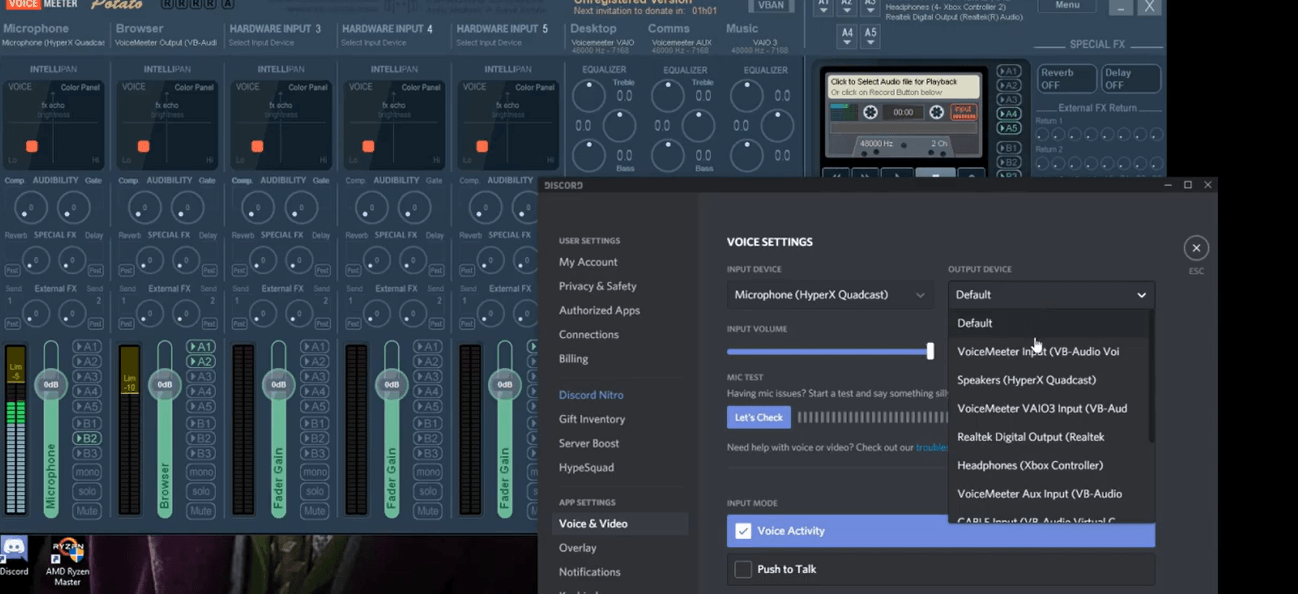The width and height of the screenshot is (1298, 594).
Task: Toggle Reverb OFF button in Special FX
Action: click(1066, 79)
